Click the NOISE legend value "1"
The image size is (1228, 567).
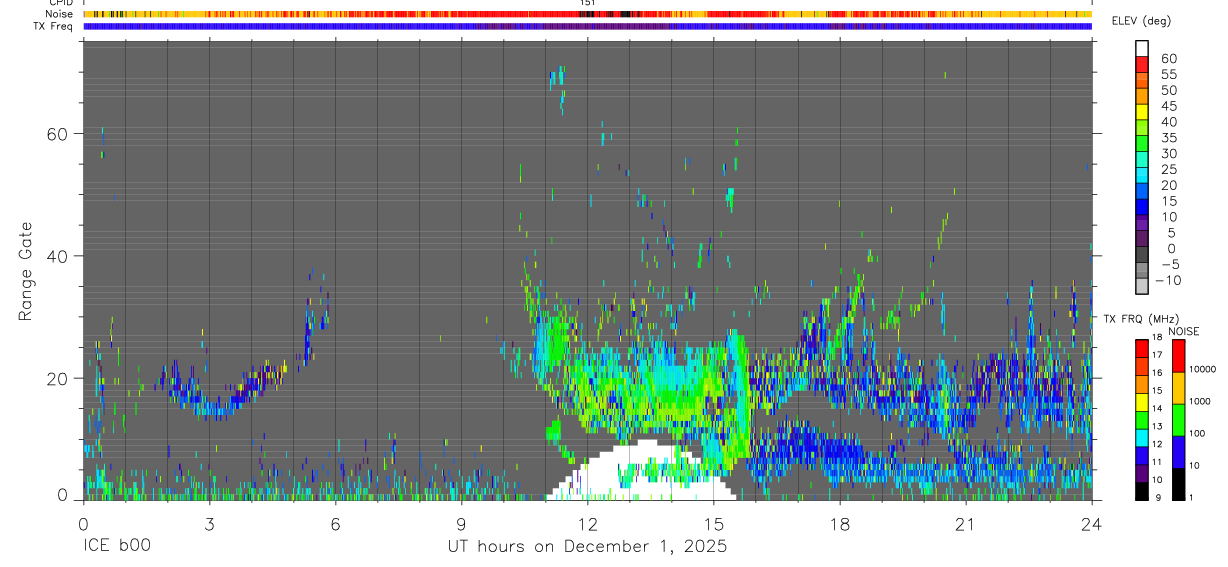click(1192, 497)
